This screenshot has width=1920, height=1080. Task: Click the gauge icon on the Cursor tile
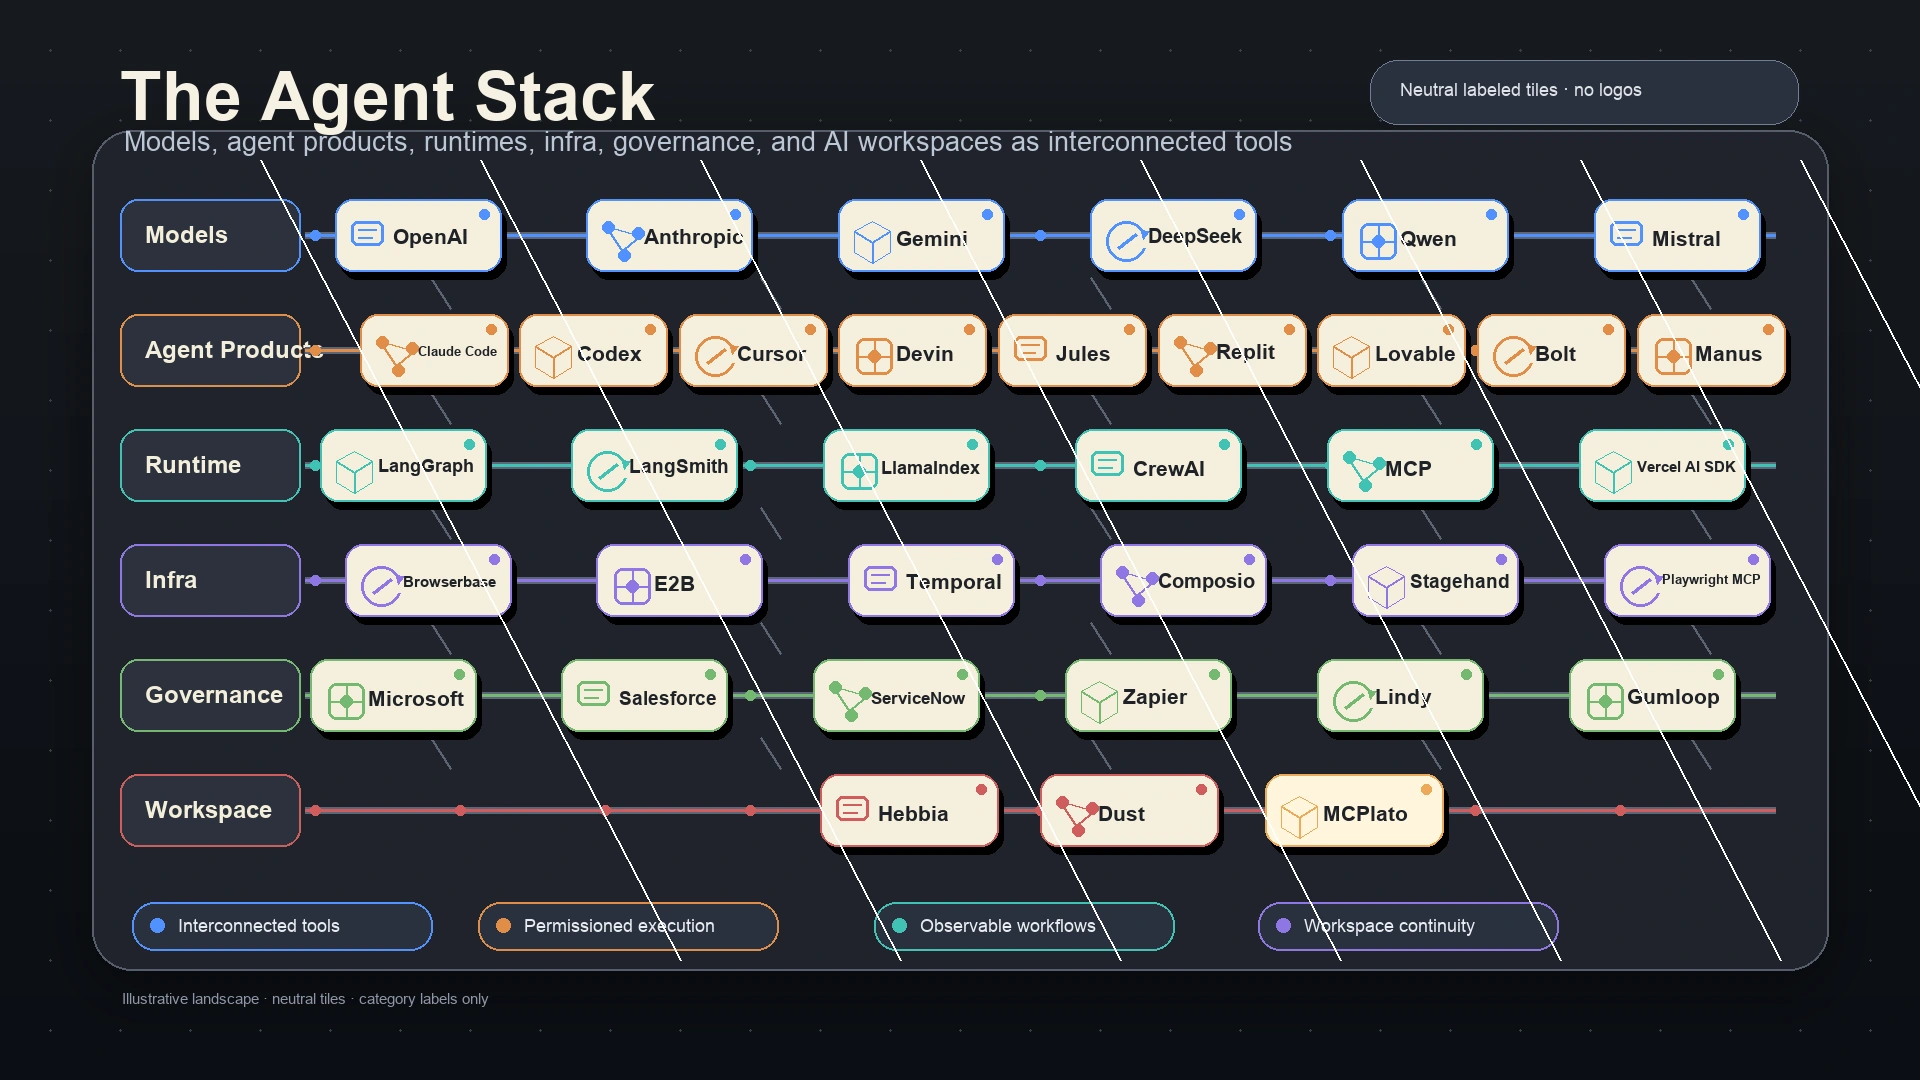click(x=715, y=356)
